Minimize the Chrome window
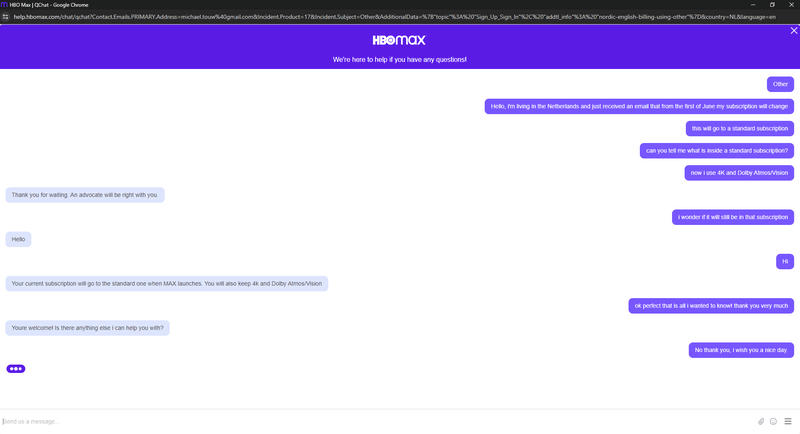The image size is (800, 434). [x=753, y=5]
